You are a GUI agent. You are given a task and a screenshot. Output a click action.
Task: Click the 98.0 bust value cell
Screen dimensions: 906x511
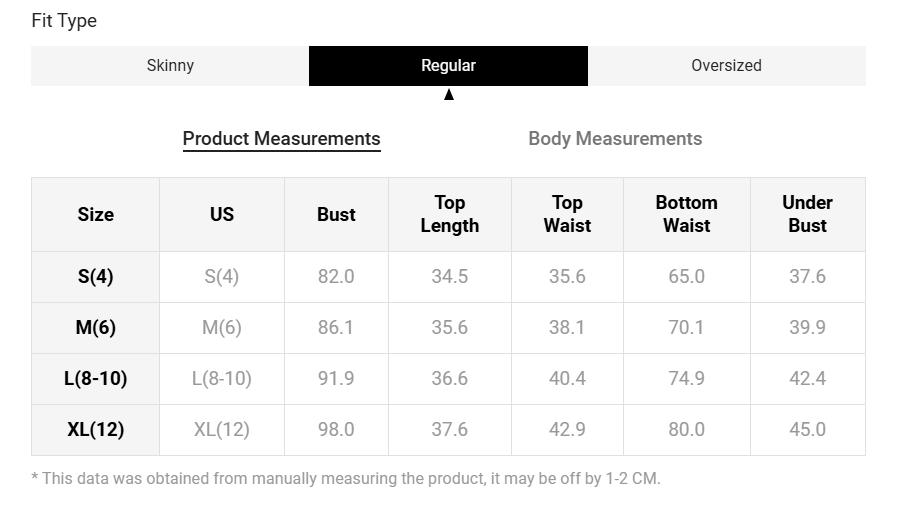click(336, 430)
